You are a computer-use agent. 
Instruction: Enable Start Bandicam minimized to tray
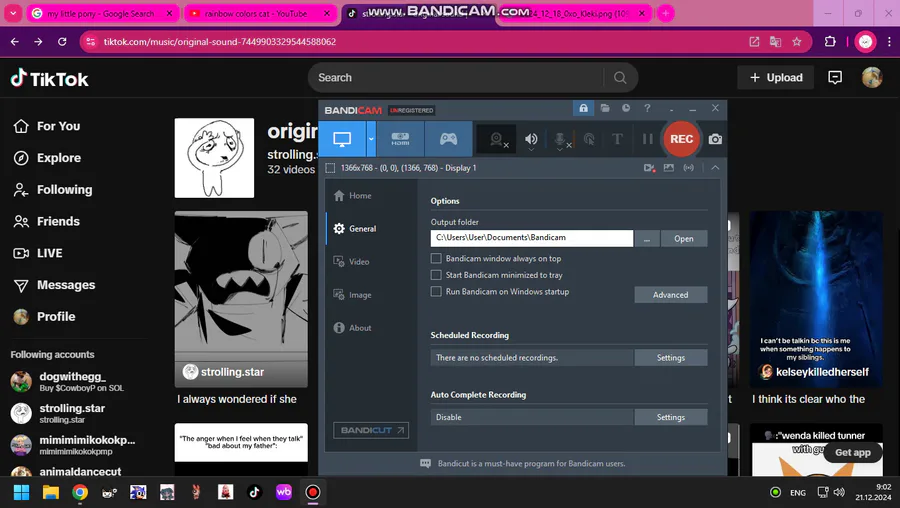coord(436,275)
